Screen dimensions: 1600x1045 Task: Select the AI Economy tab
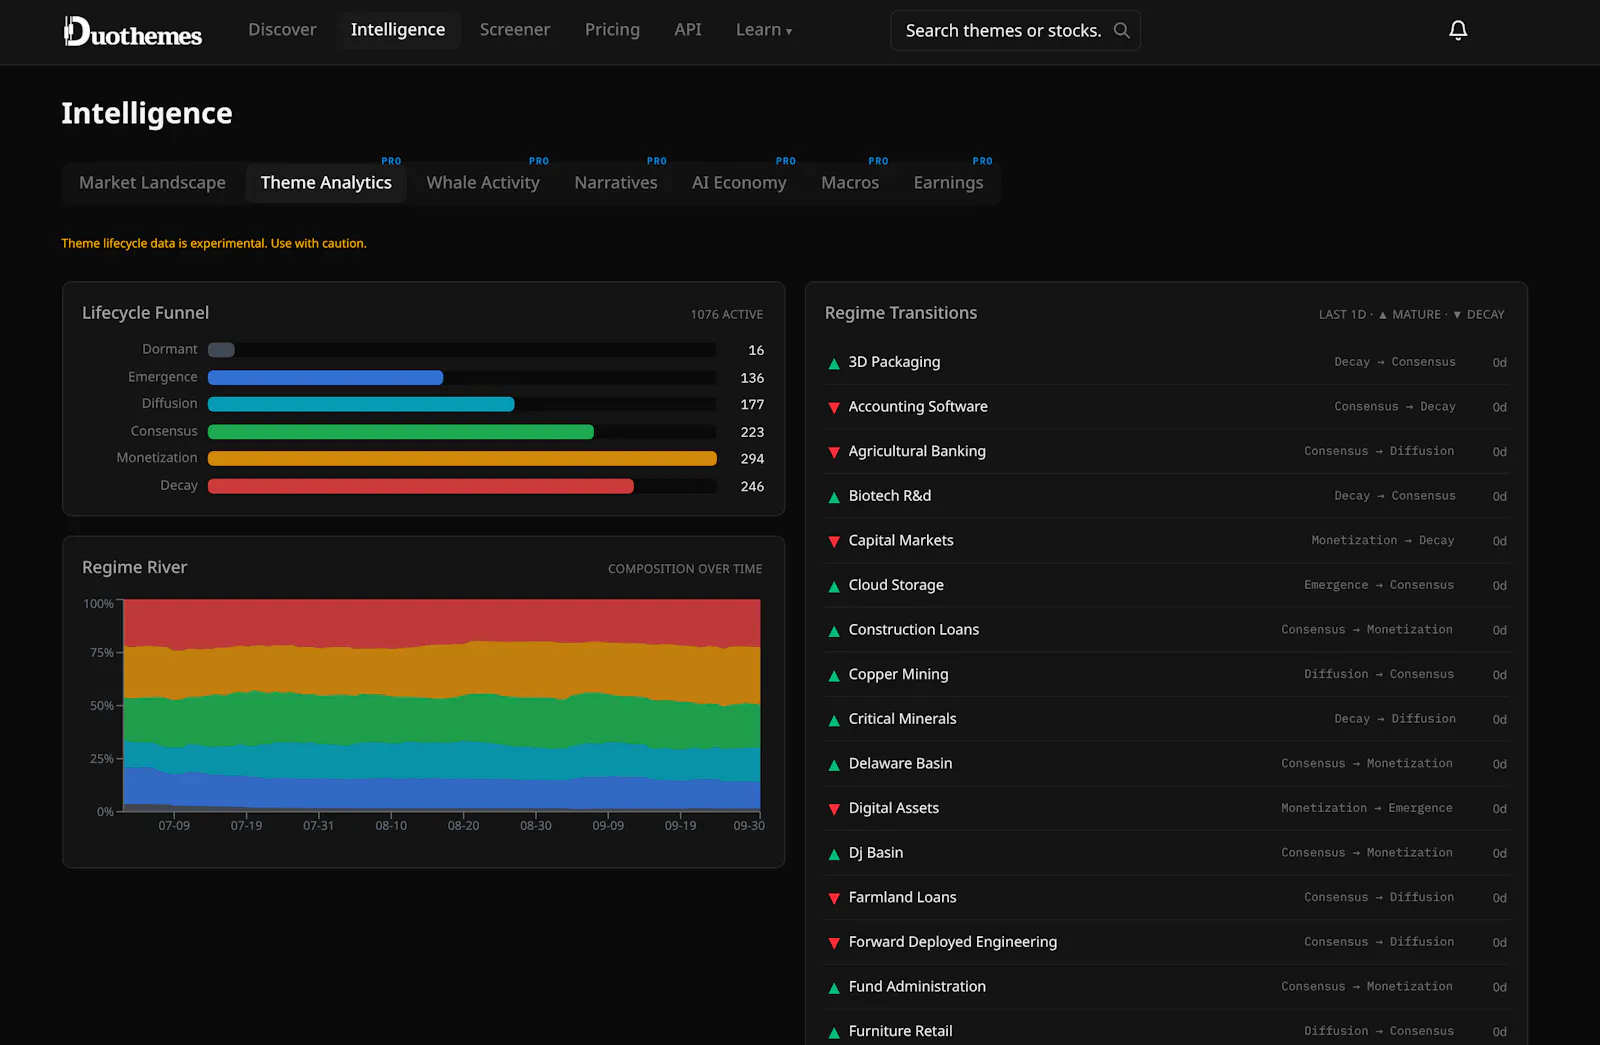(x=739, y=183)
